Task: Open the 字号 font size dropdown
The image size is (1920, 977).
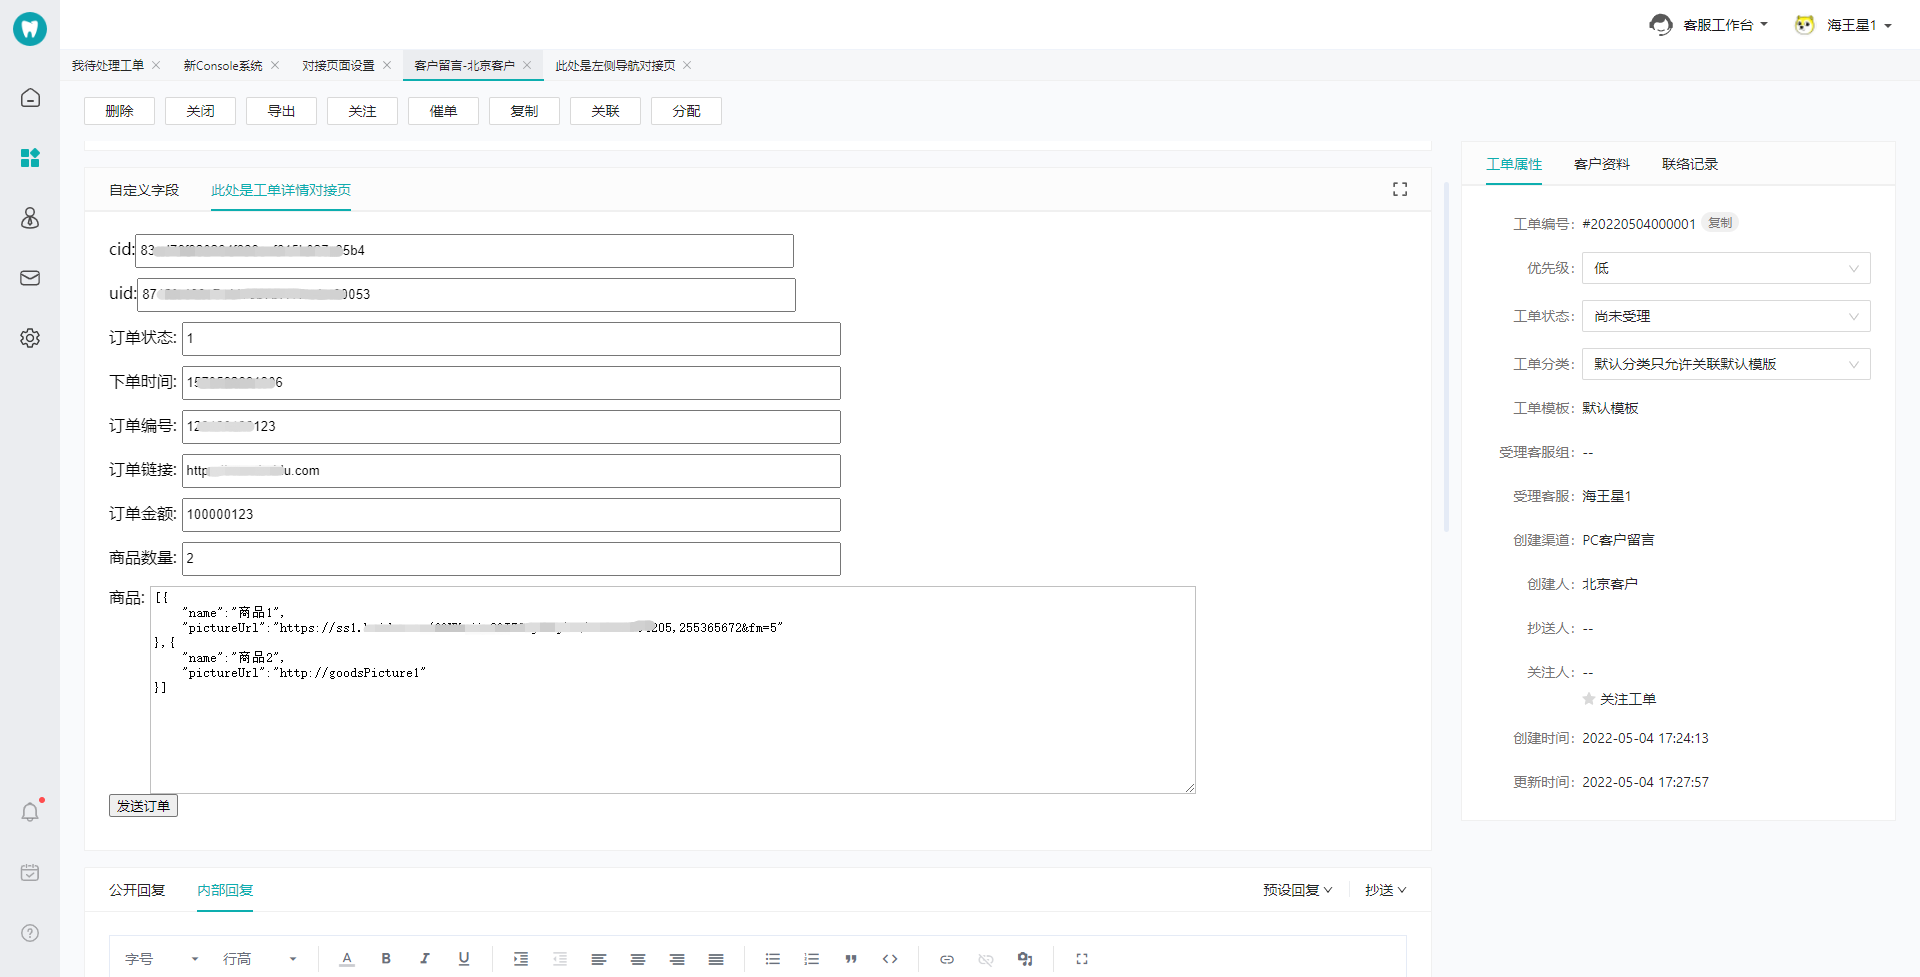Action: pyautogui.click(x=162, y=959)
